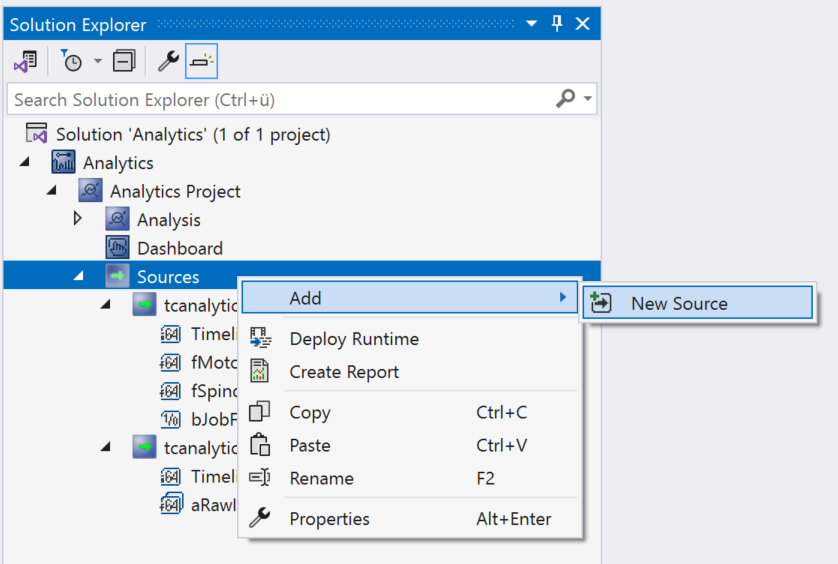The height and width of the screenshot is (564, 838).
Task: Click the New Source icon
Action: (600, 303)
